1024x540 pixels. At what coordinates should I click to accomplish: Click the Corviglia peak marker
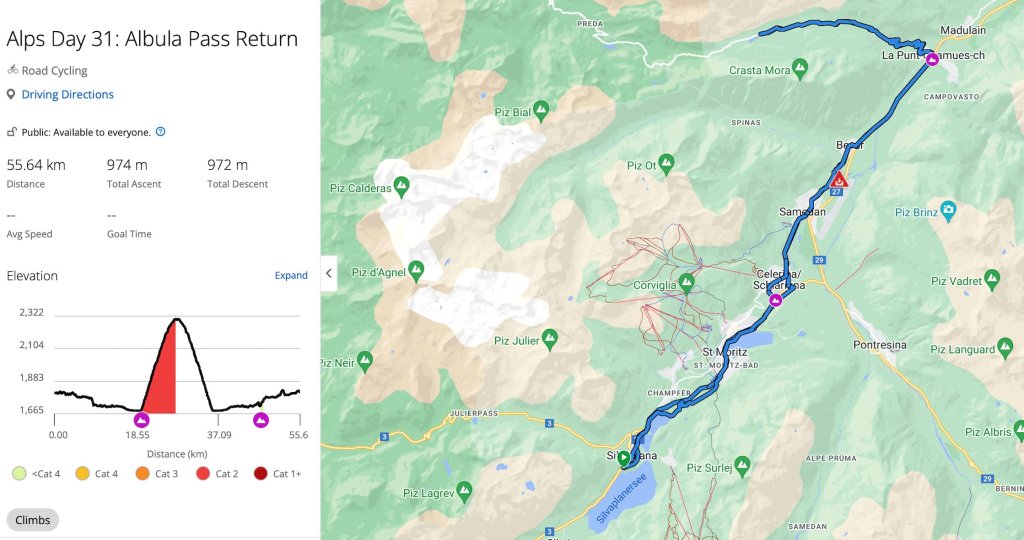pos(686,282)
